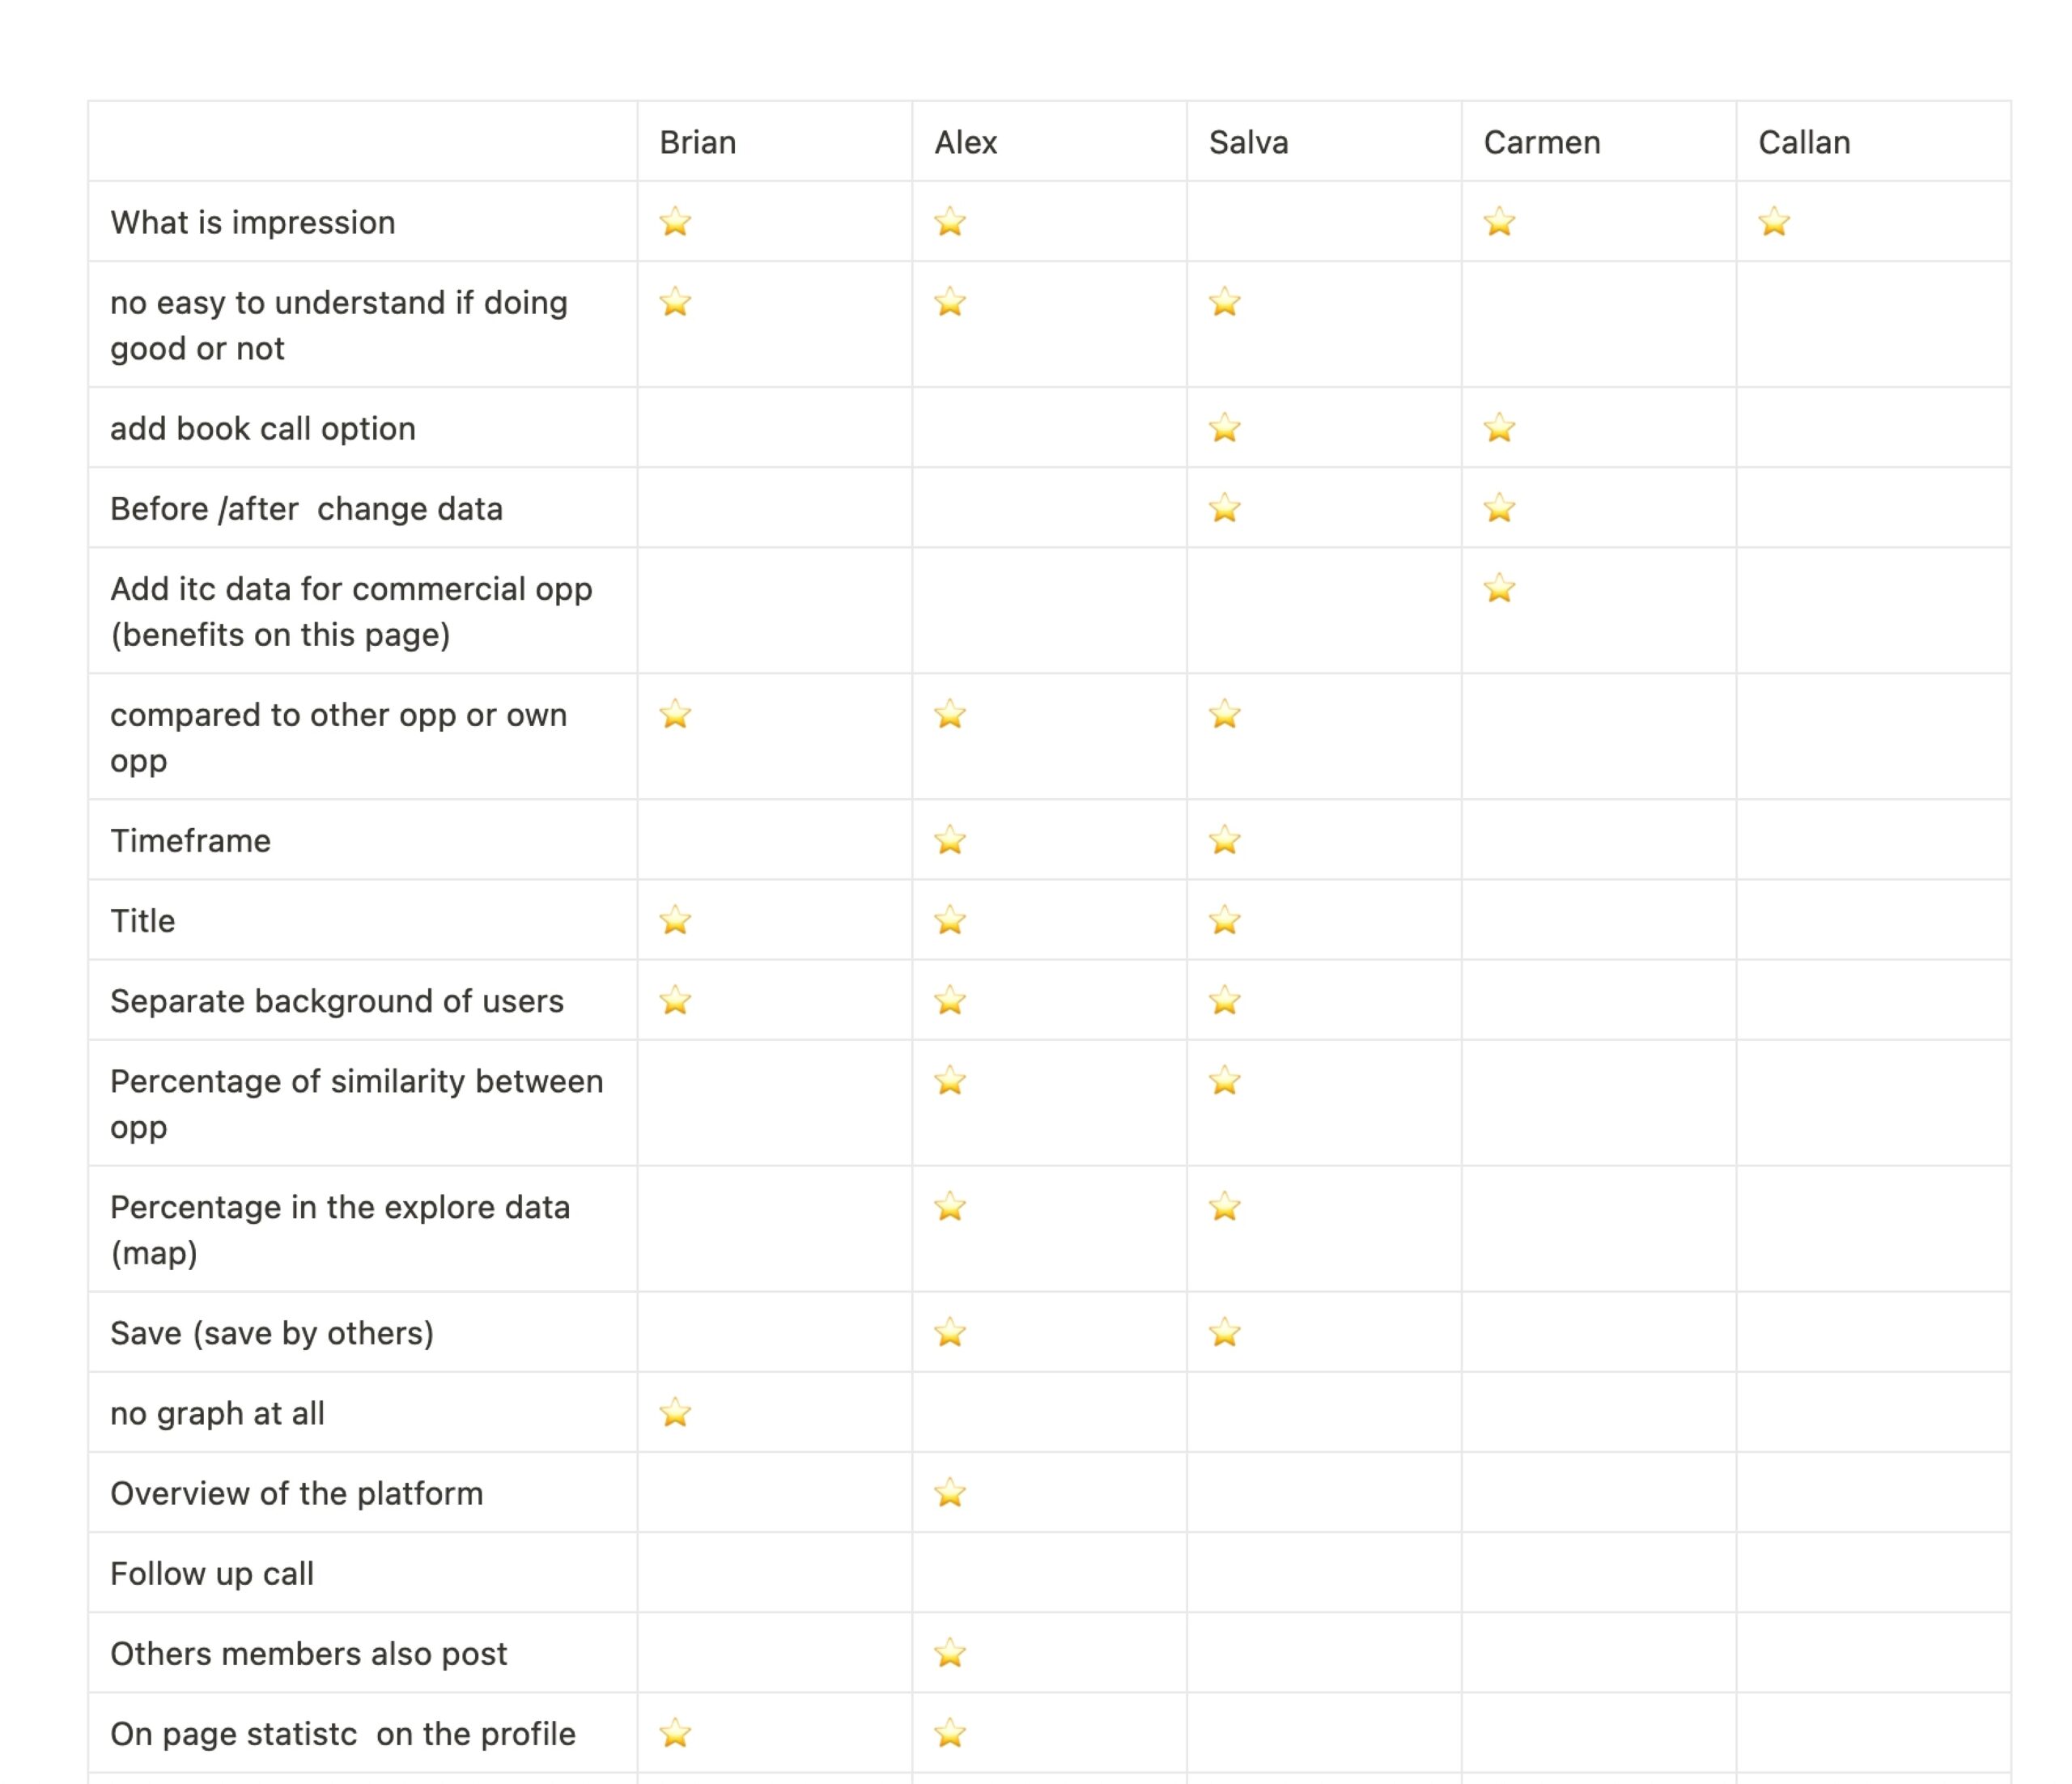The width and height of the screenshot is (2072, 1784).
Task: Click empty Callan cell in Timeframe row
Action: pos(1874,840)
